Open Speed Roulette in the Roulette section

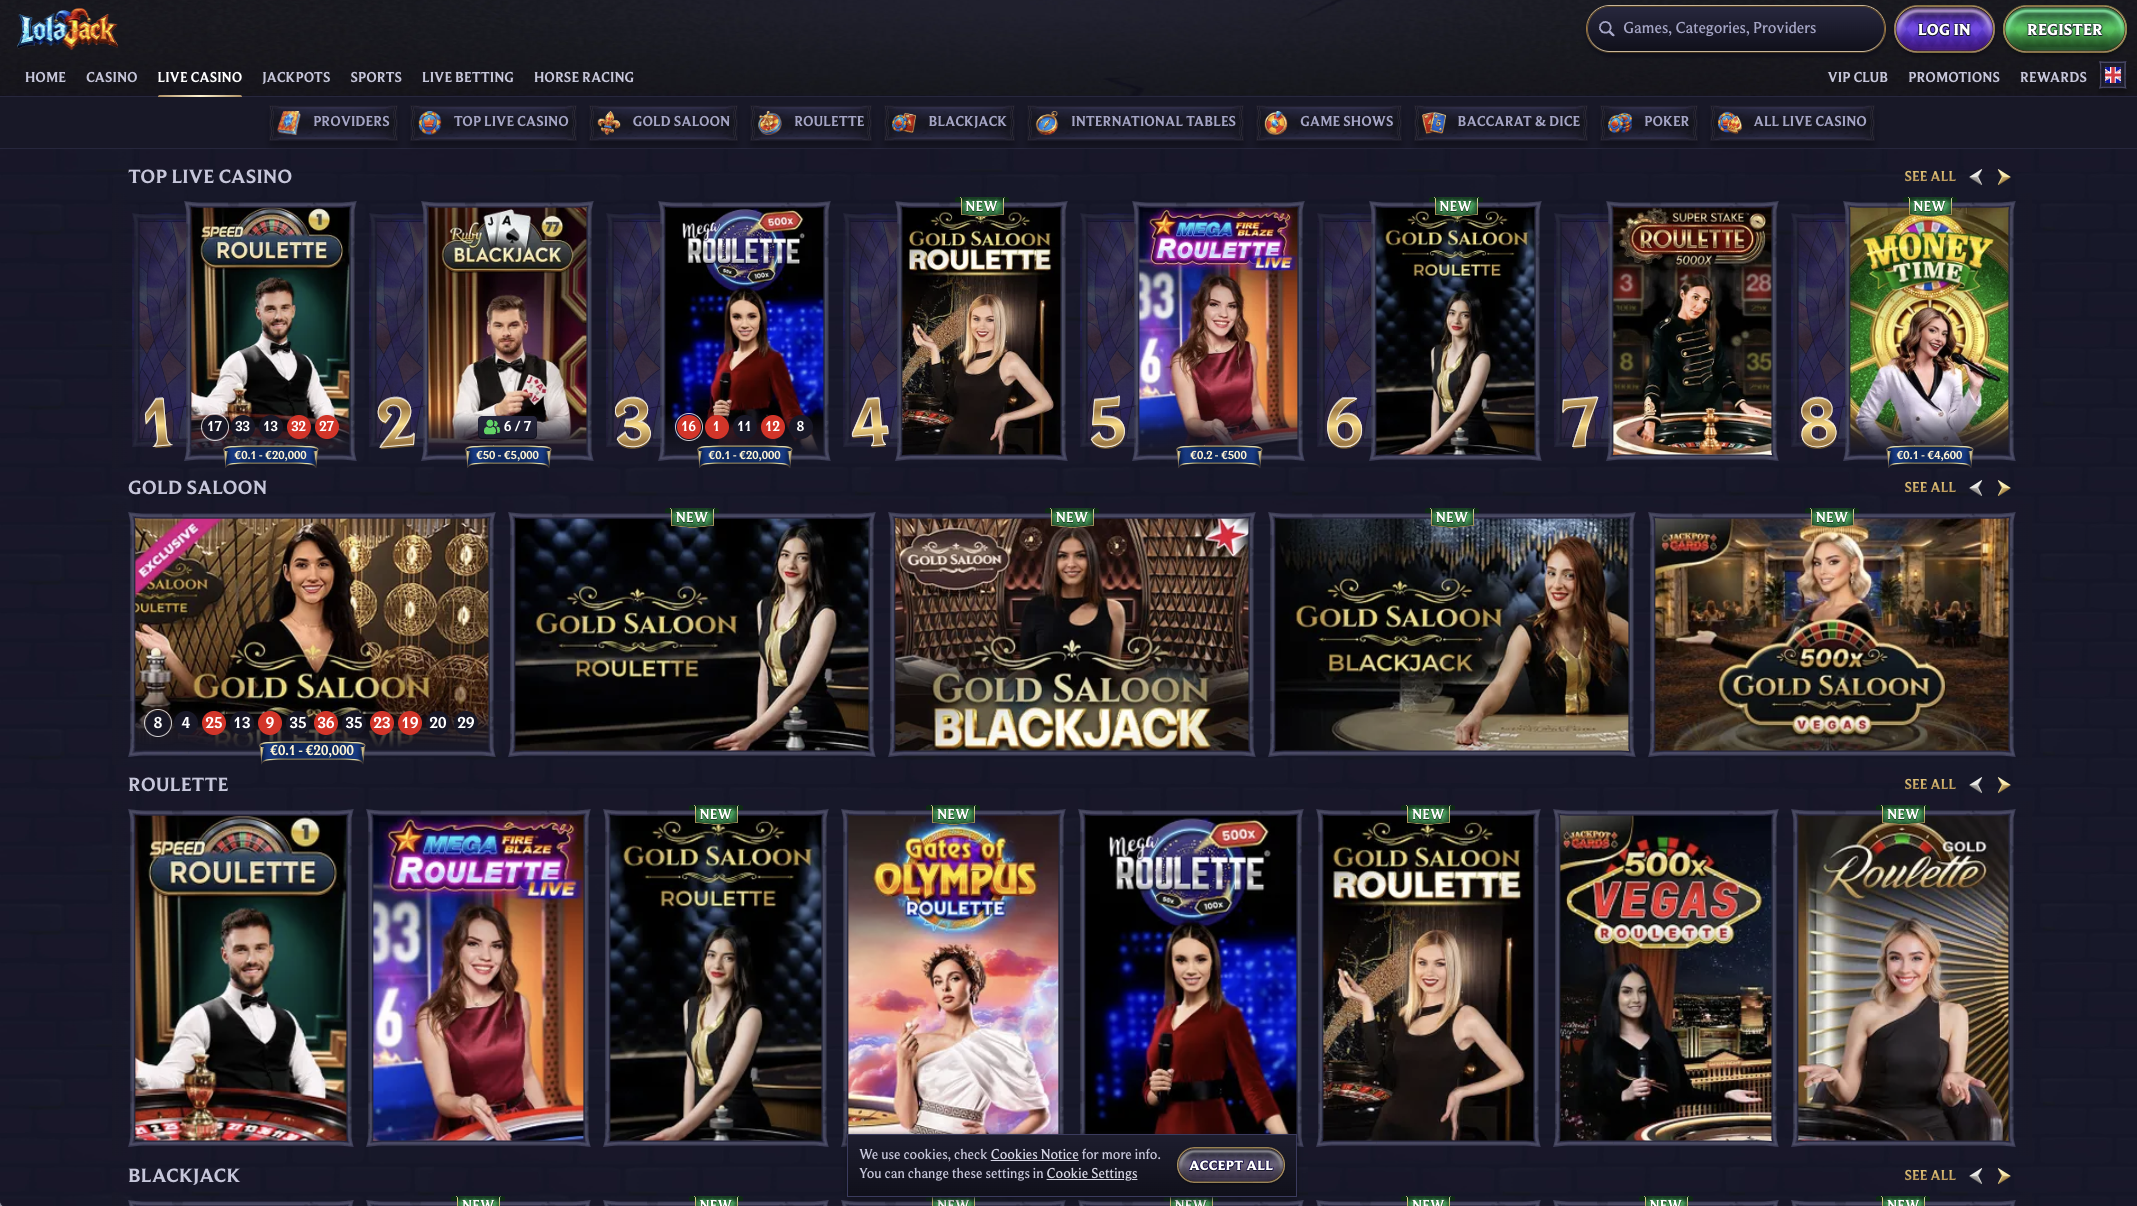point(241,977)
